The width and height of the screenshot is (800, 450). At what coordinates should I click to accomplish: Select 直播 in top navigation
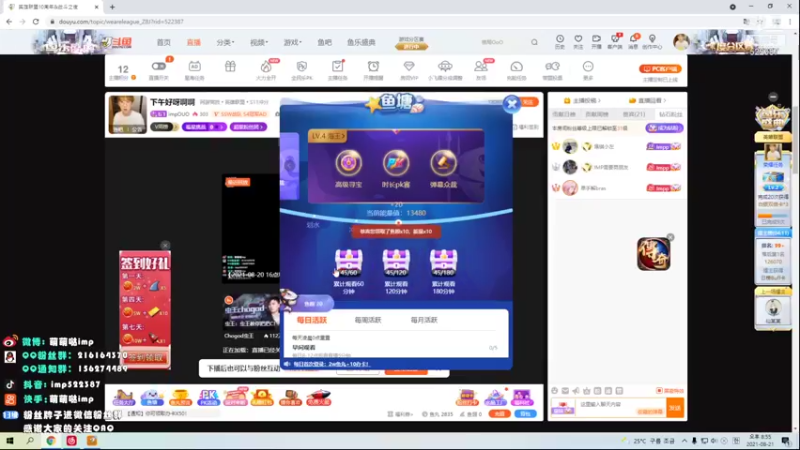[x=194, y=42]
